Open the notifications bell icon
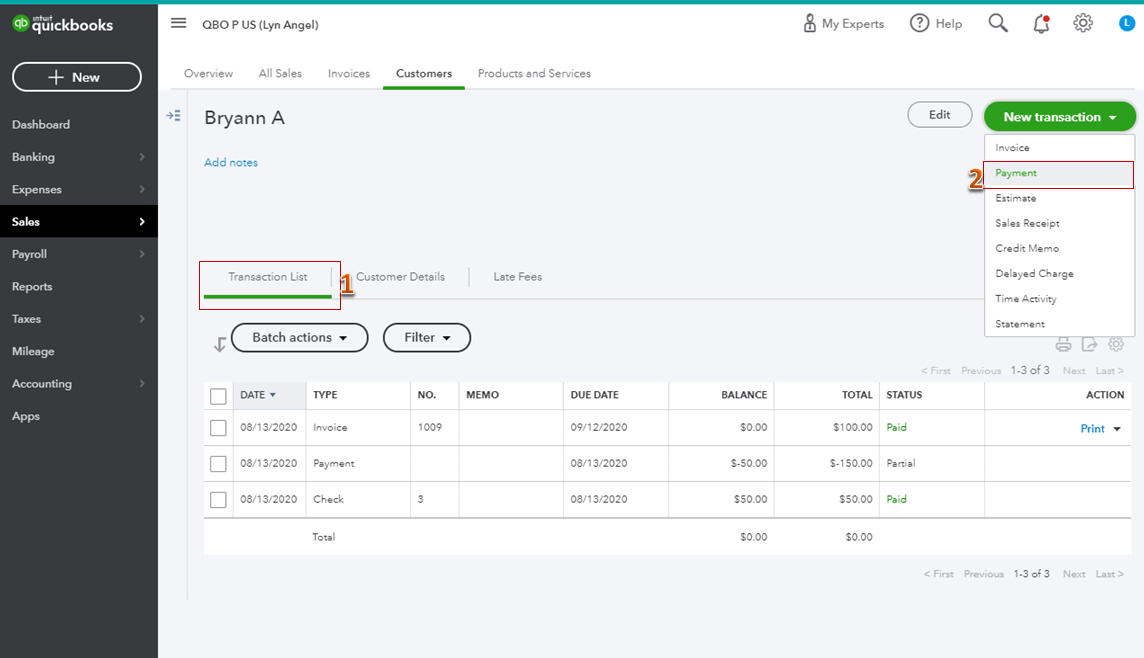Screen dimensions: 1144x658 pyautogui.click(x=1041, y=23)
